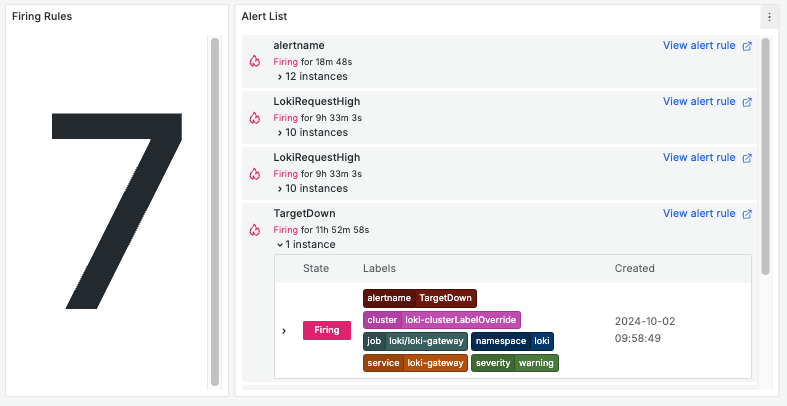
Task: Click the fire icon of the second LokiRequestHigh alert
Action: coord(254,173)
